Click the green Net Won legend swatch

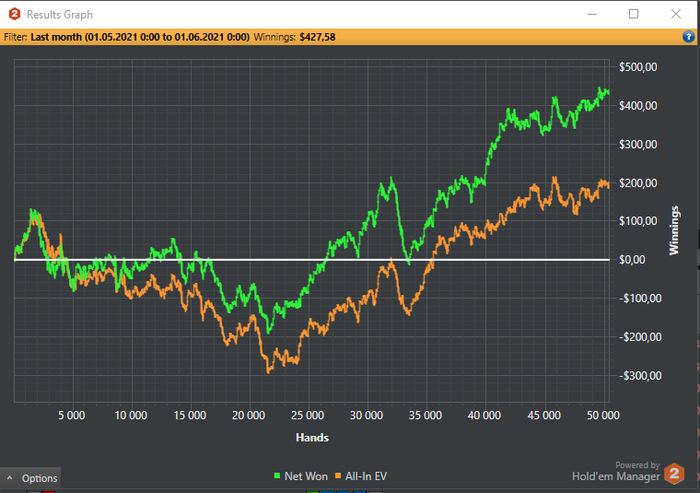coord(277,476)
